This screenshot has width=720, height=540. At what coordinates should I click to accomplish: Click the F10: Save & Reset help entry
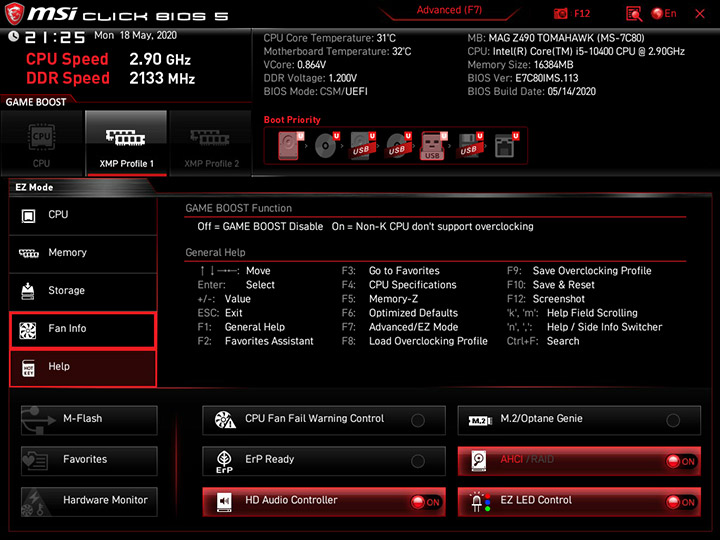tap(551, 285)
